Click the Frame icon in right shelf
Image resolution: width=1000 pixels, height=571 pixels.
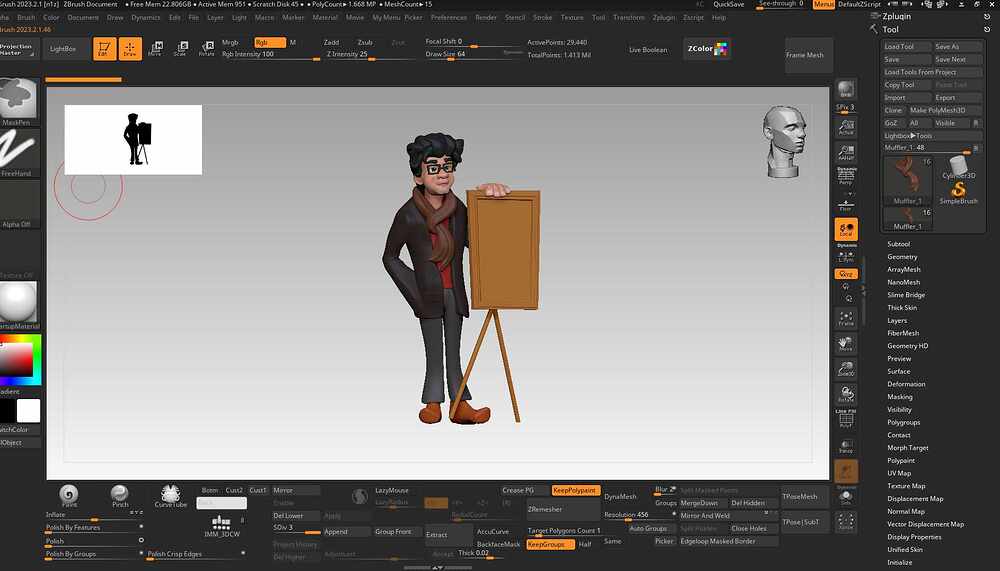(x=846, y=318)
